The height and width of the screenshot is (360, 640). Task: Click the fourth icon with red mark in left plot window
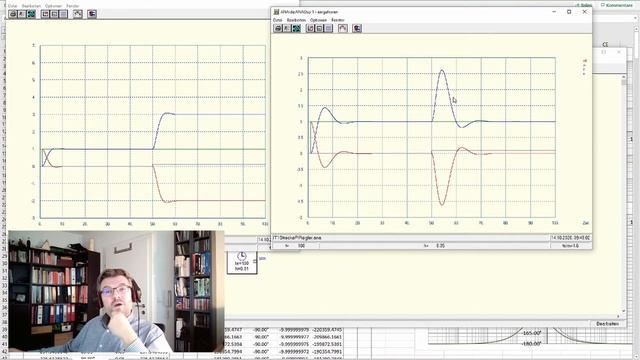[45, 14]
